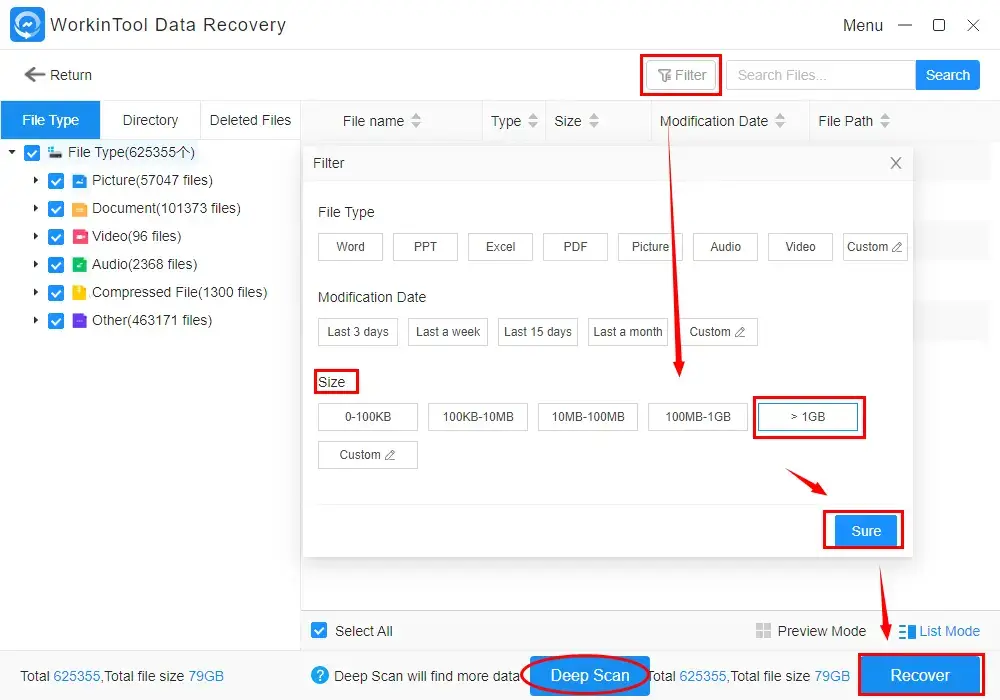Viewport: 1000px width, 700px height.
Task: Uncheck the Document(101373 files) checkbox
Action: pos(56,209)
